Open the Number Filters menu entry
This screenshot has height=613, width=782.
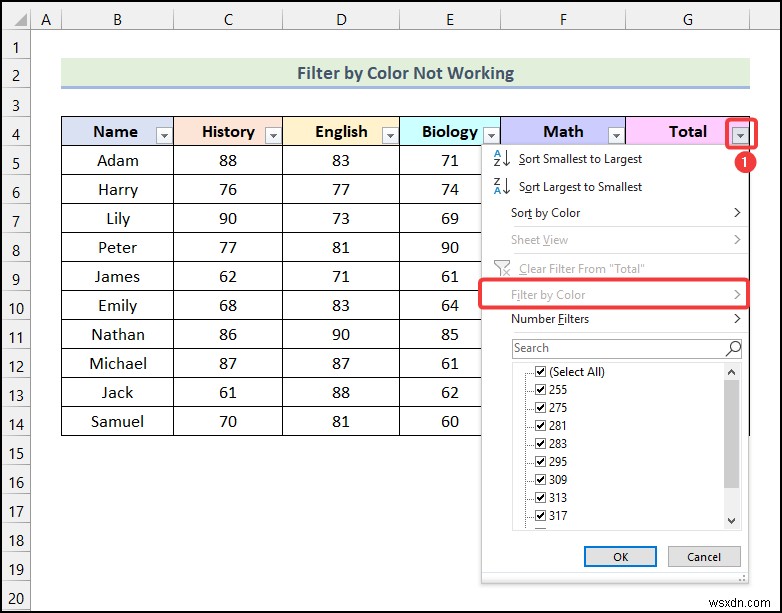[614, 318]
